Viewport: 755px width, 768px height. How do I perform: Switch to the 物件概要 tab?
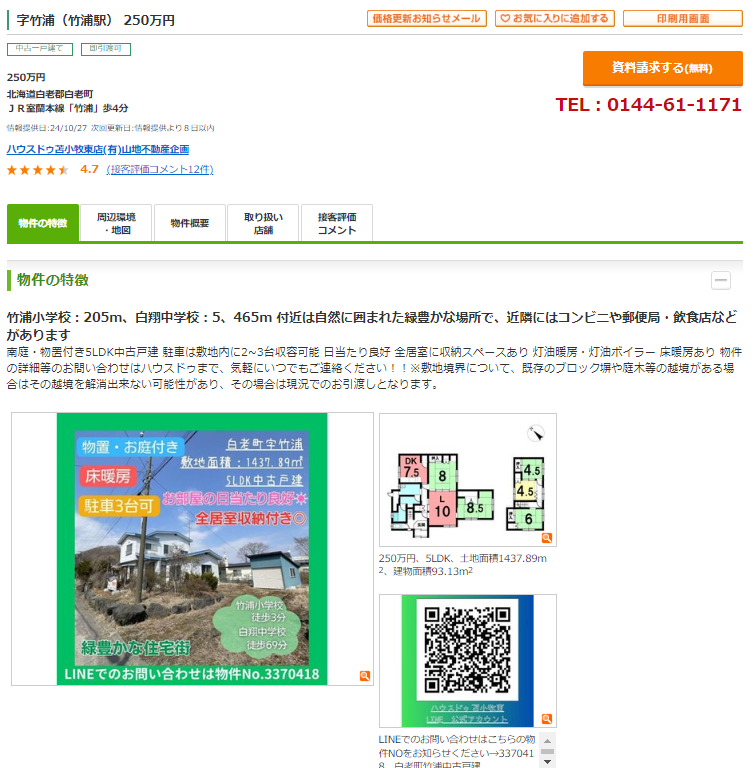click(x=190, y=223)
